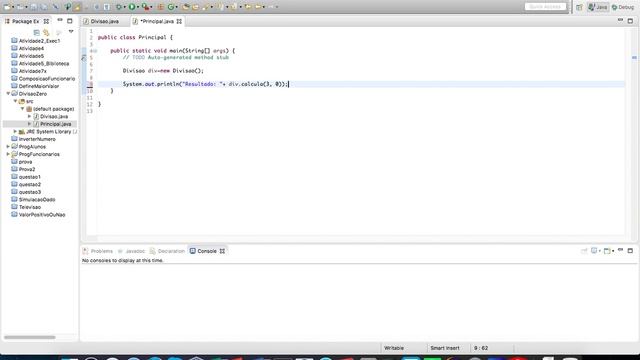The image size is (640, 360).
Task: Click the 'Writable' status bar entry
Action: (393, 348)
